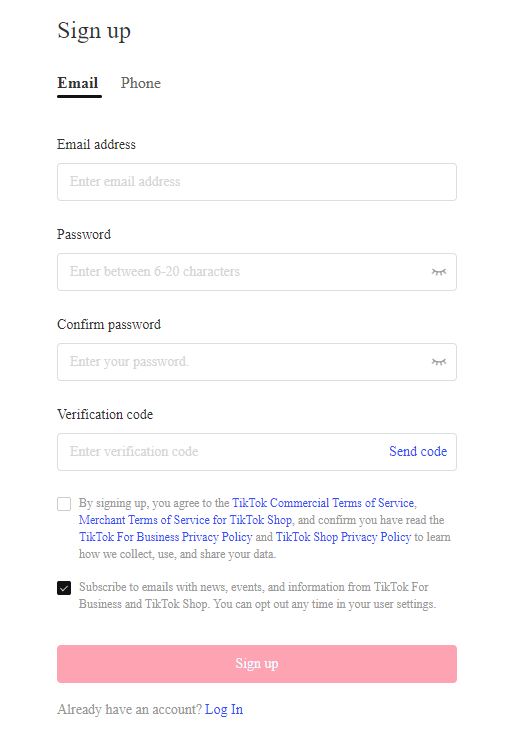This screenshot has width=506, height=737.
Task: Click the Email address field label
Action: pos(96,144)
